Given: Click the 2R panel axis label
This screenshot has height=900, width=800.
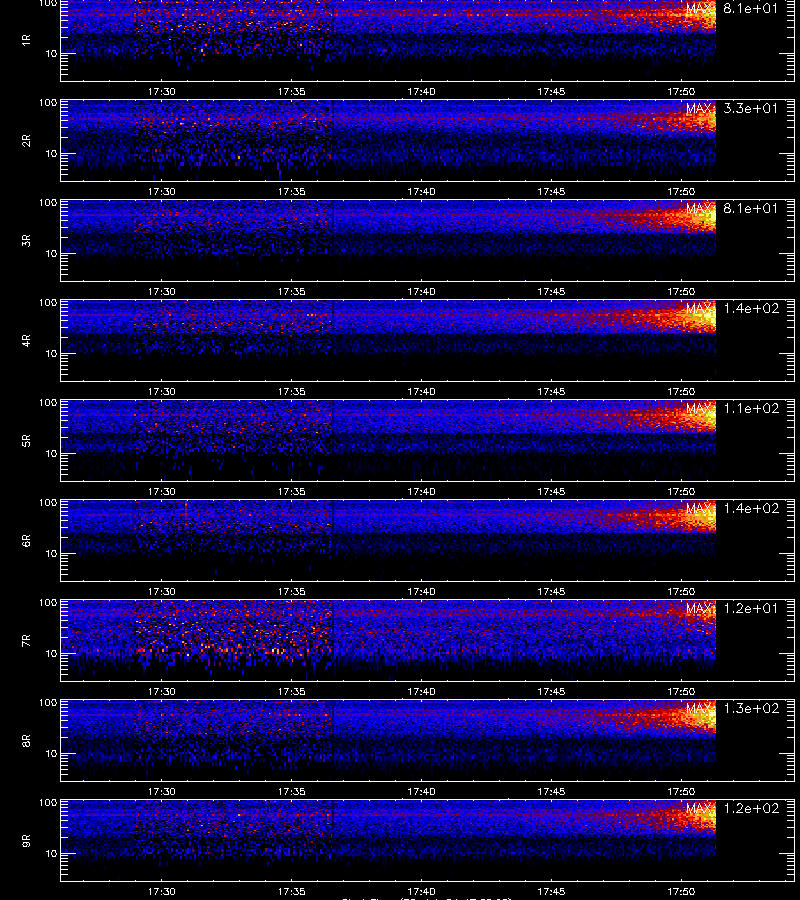Looking at the screenshot, I should (x=26, y=141).
